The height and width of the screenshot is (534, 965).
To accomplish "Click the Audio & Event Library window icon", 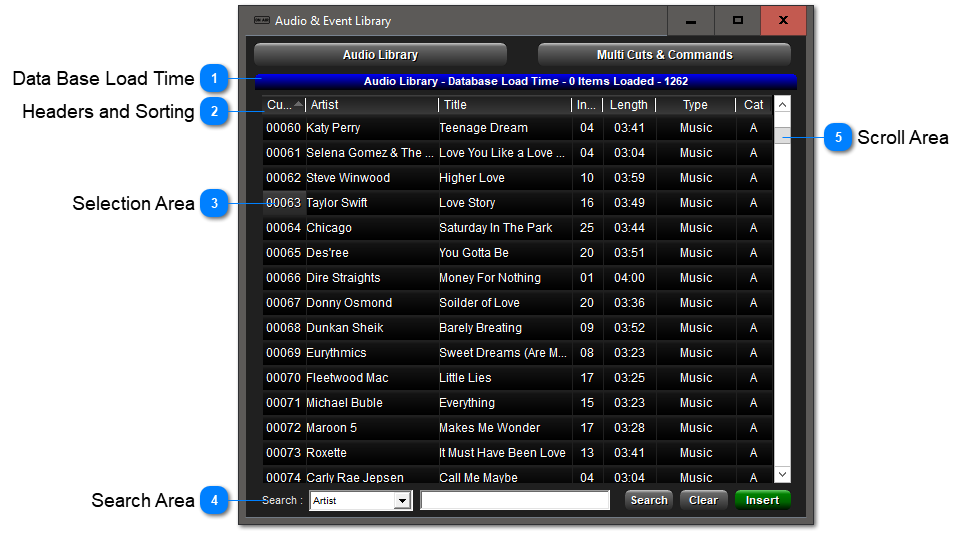I will click(262, 20).
